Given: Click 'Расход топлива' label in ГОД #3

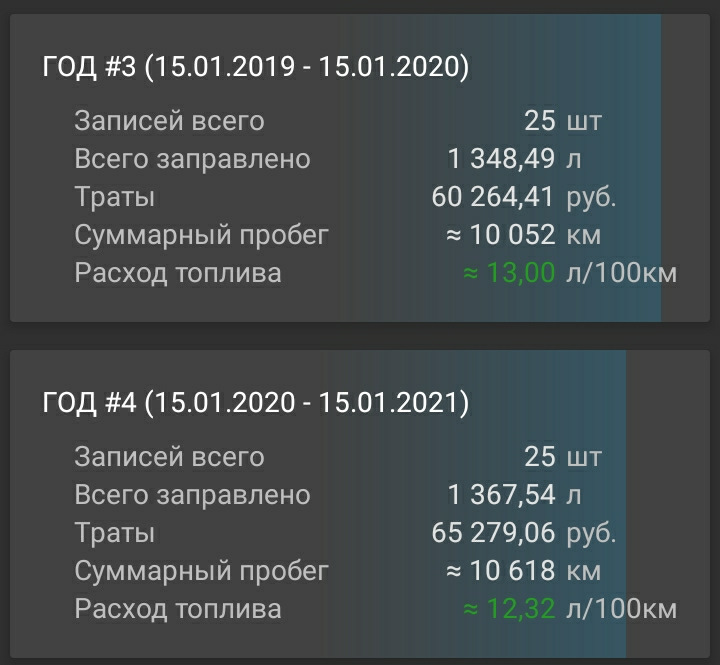Looking at the screenshot, I should [x=178, y=273].
